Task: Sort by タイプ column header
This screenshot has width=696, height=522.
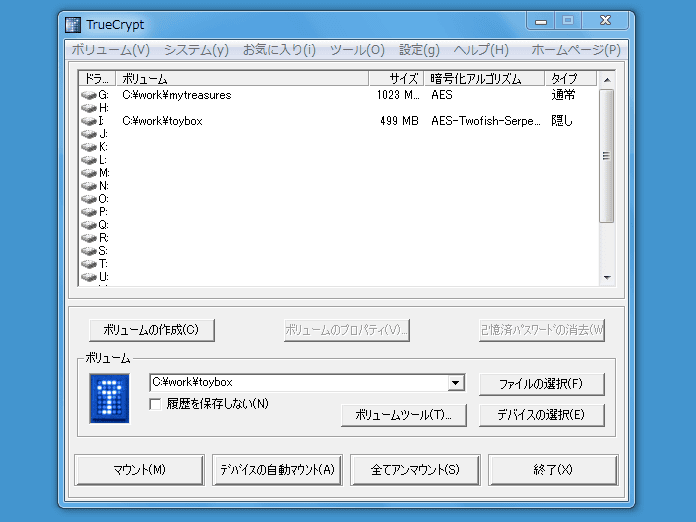Action: click(x=570, y=79)
